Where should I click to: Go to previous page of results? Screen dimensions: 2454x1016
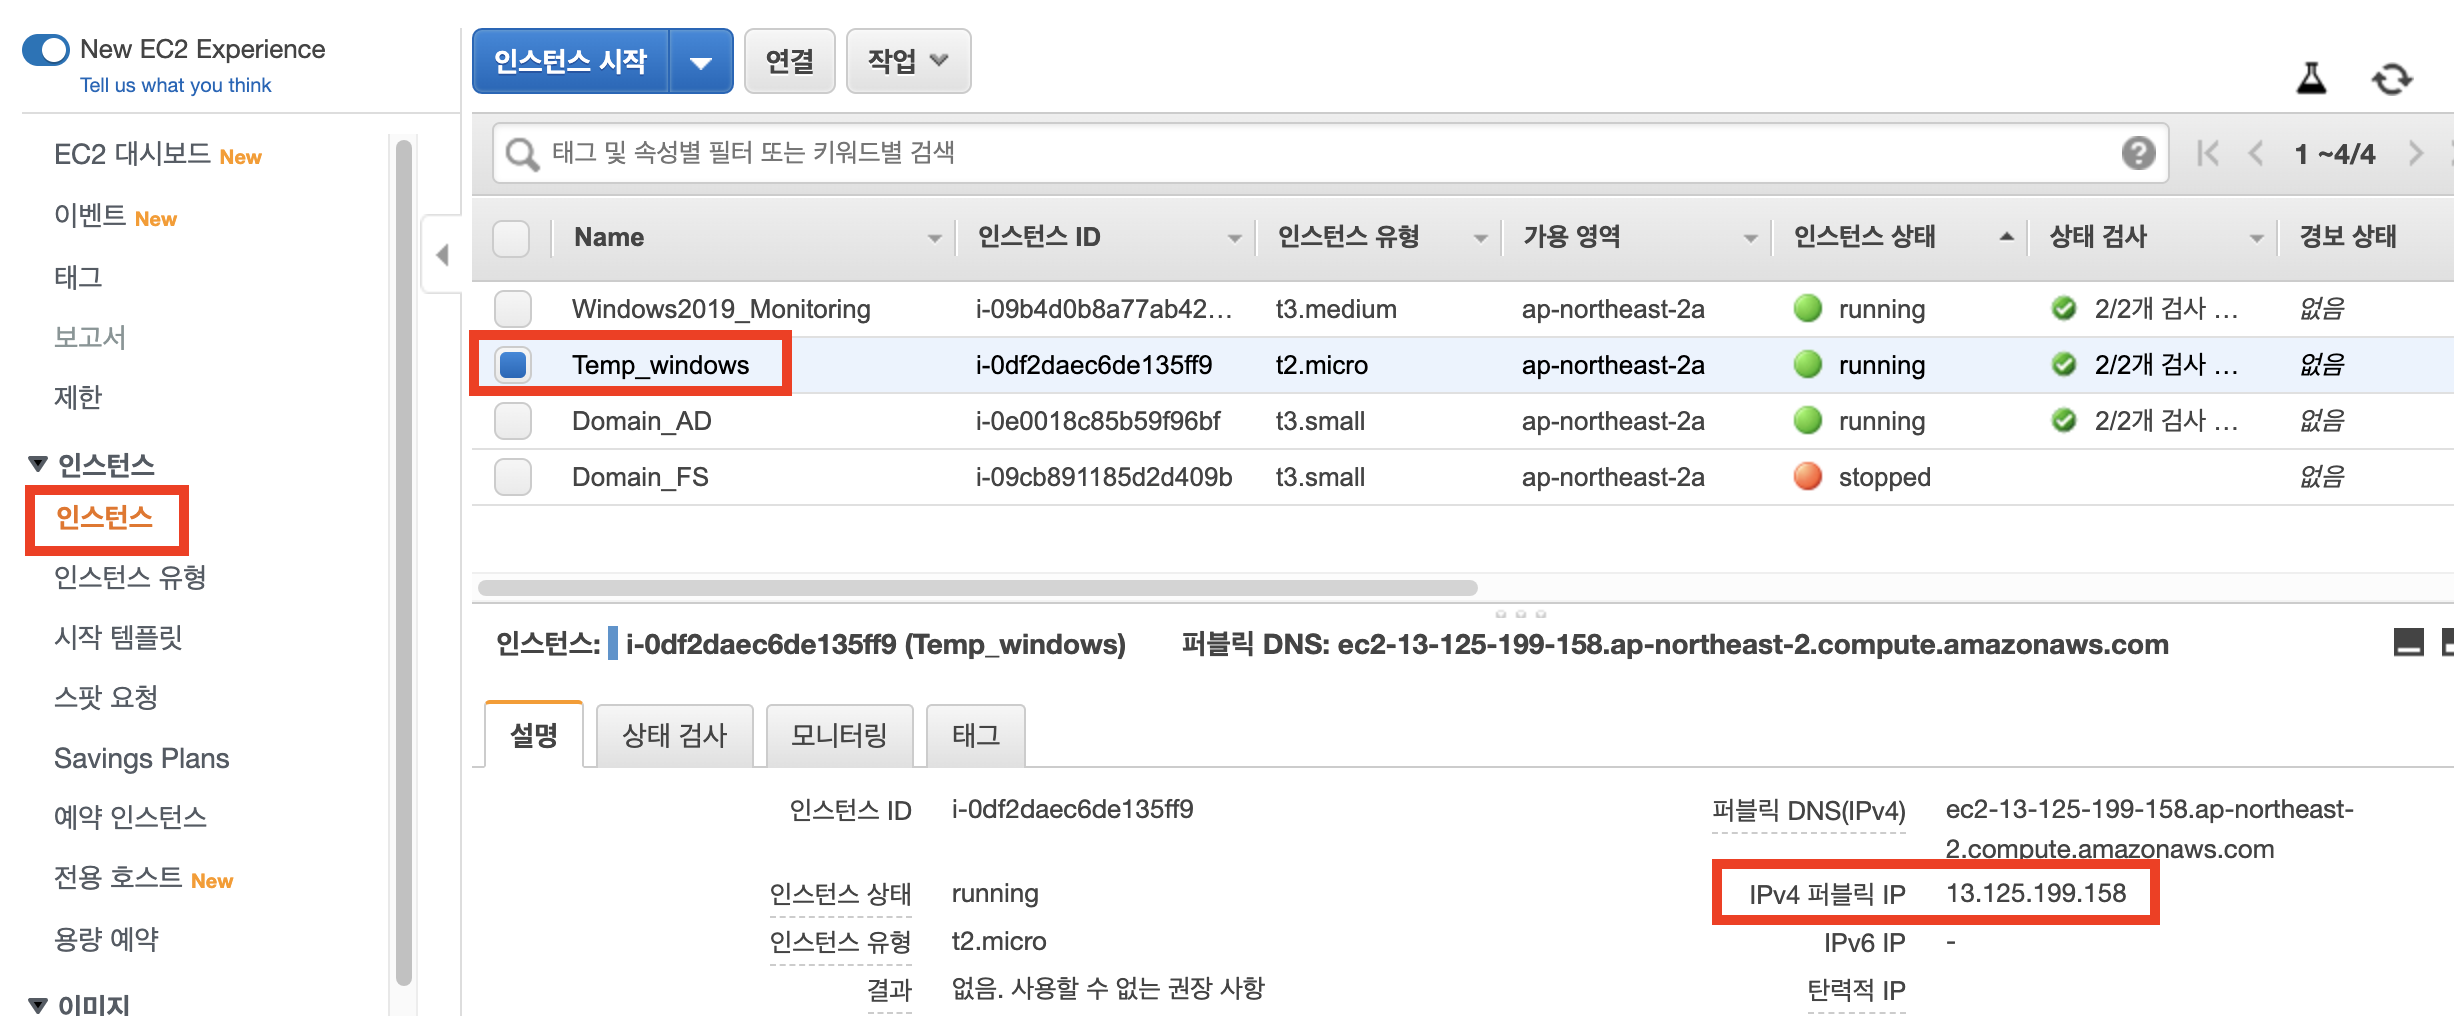point(2256,153)
